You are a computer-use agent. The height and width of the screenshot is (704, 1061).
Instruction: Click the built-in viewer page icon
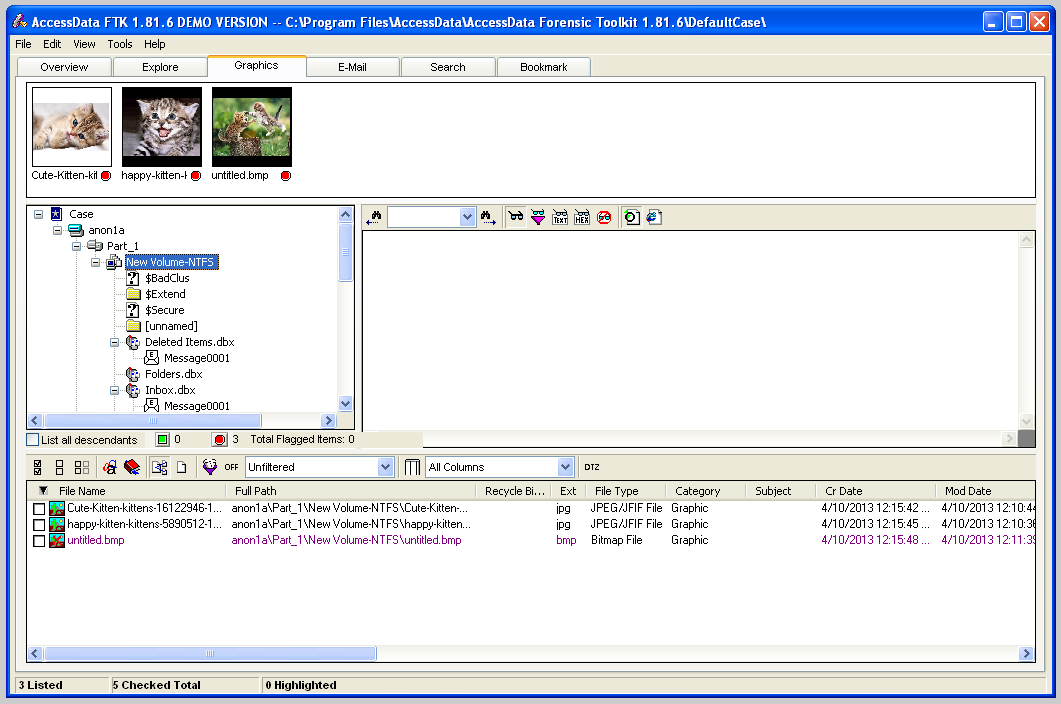632,217
